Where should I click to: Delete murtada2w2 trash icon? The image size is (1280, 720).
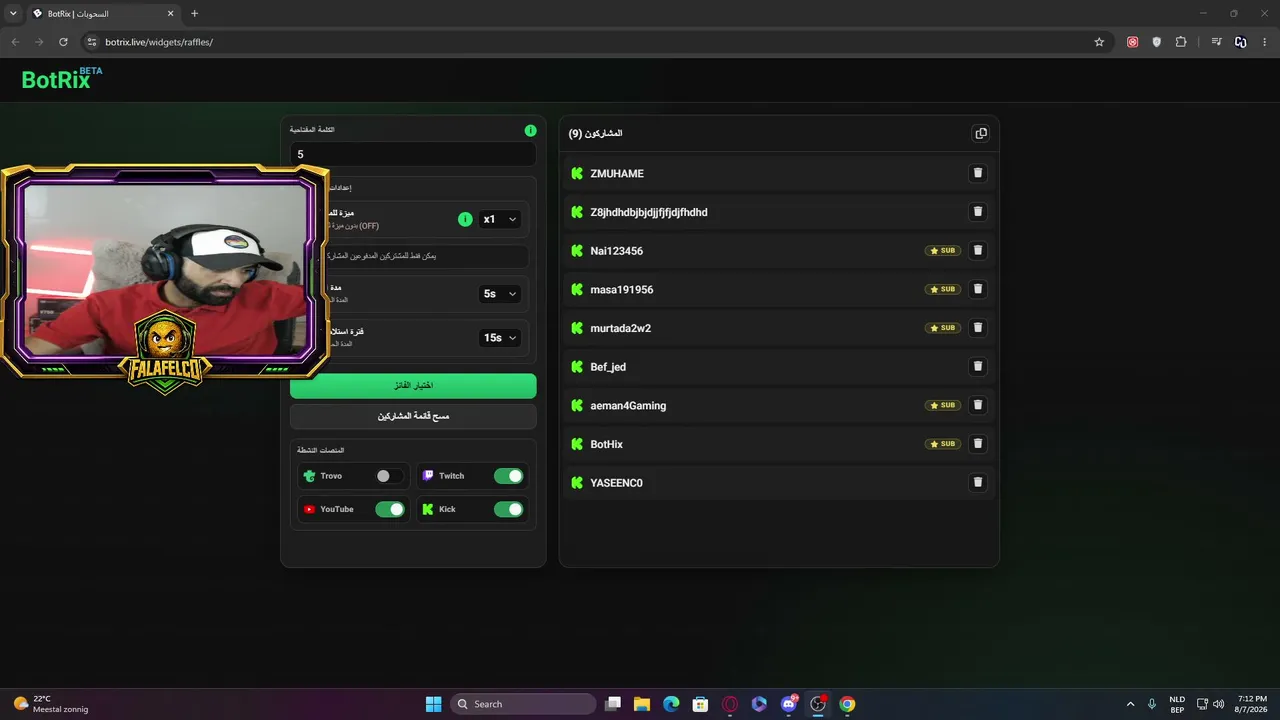point(978,328)
